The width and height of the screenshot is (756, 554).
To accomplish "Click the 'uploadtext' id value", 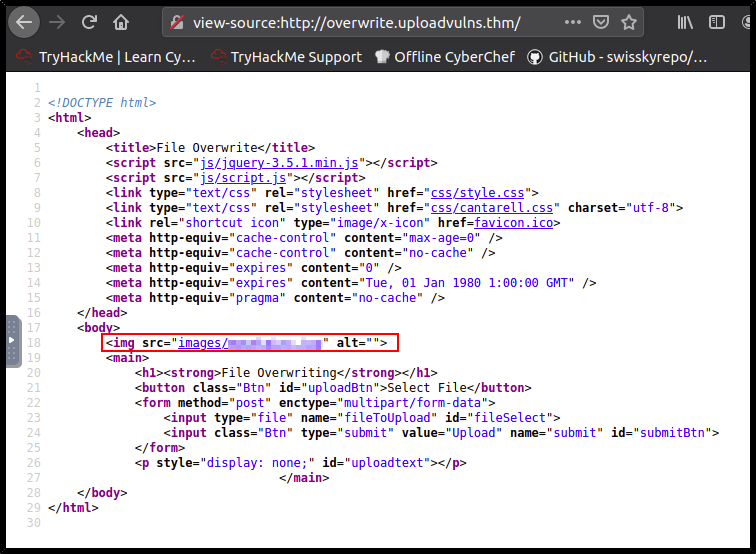I will [387, 463].
